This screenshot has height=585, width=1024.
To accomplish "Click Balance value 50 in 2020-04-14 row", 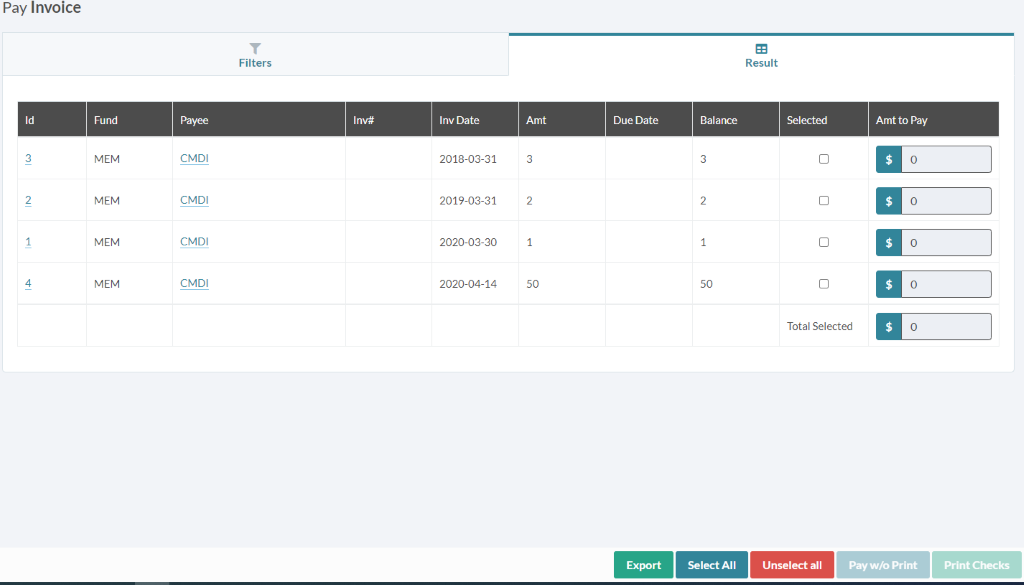I will tap(706, 284).
